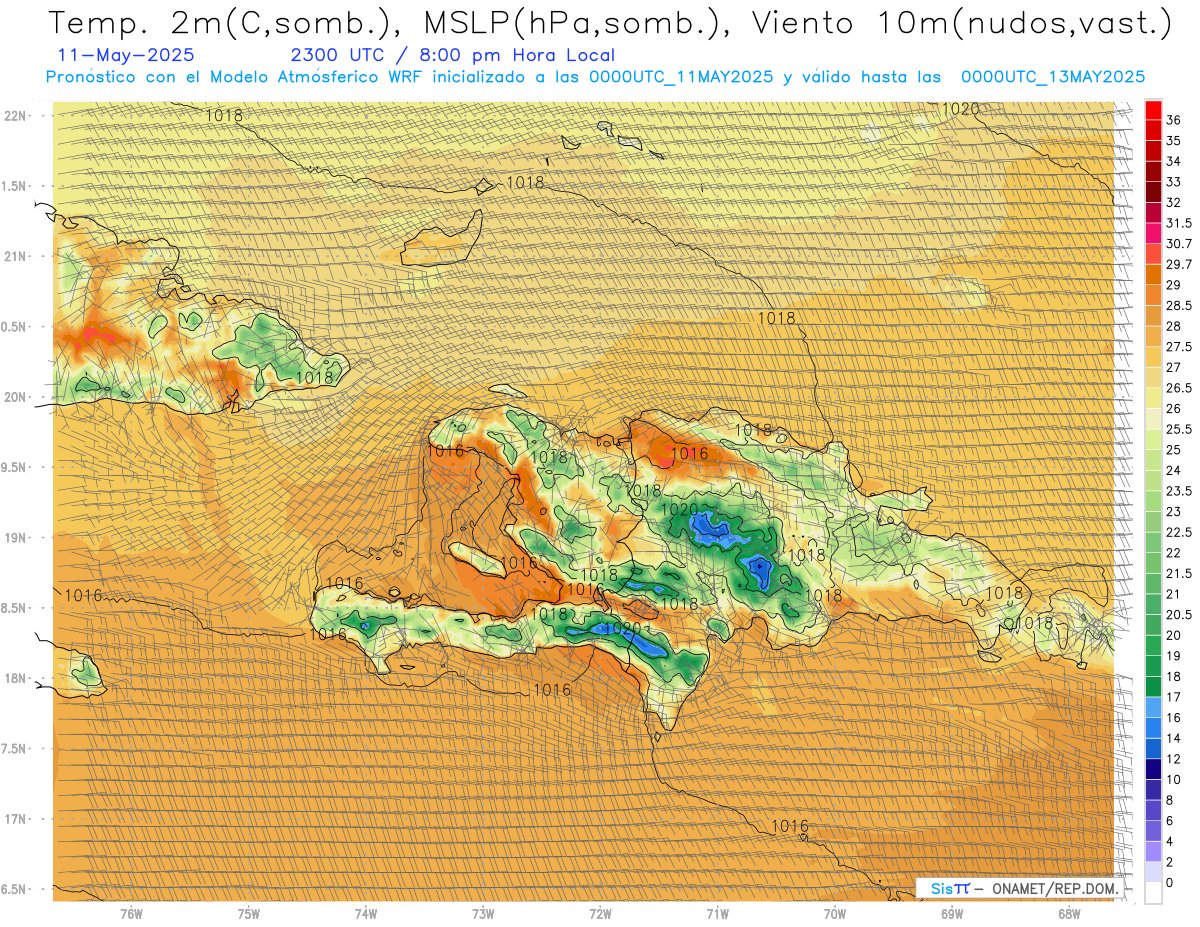1200x927 pixels.
Task: Click the legend value '23.5'
Action: pyautogui.click(x=1179, y=491)
